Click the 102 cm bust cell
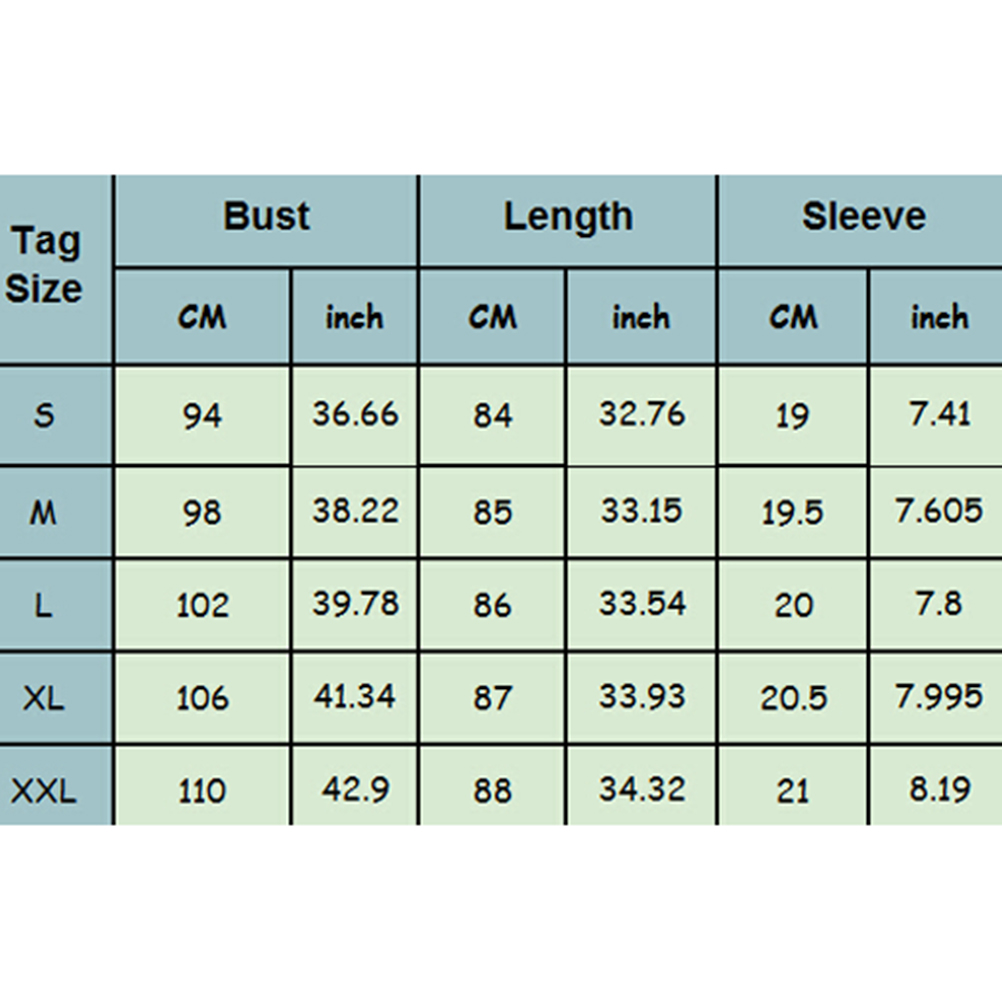Screen dimensions: 1002x1002 [x=202, y=604]
